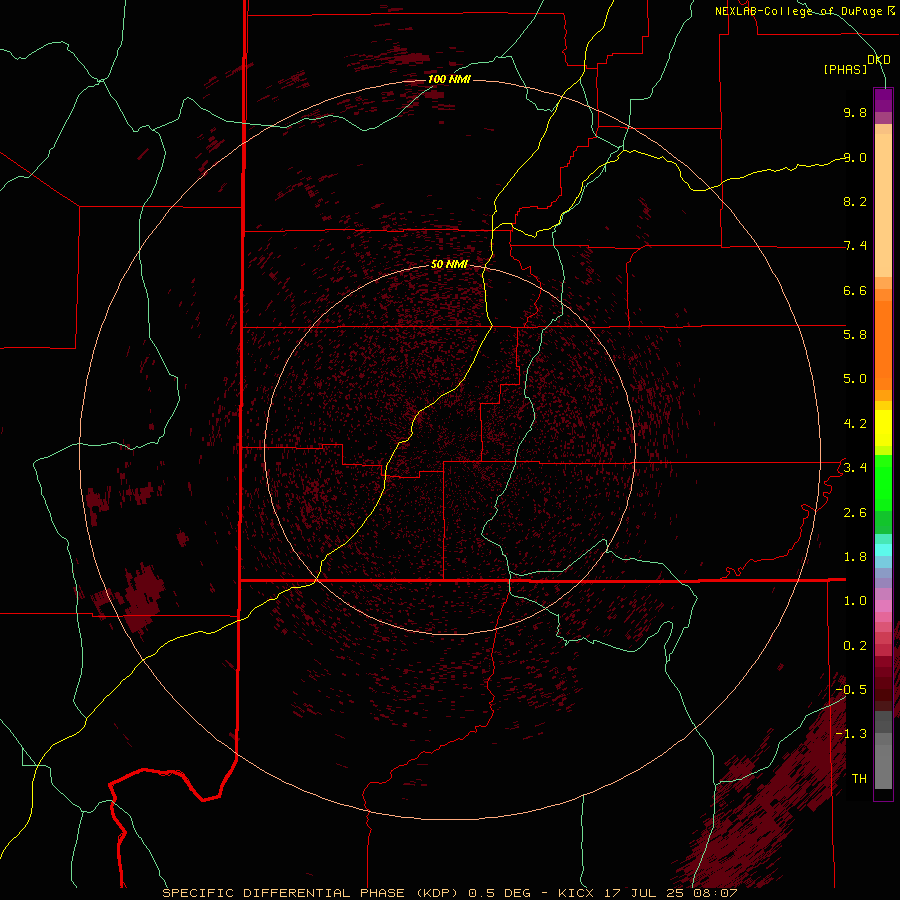Click the 5.8 scale value
The height and width of the screenshot is (900, 900).
(x=855, y=335)
